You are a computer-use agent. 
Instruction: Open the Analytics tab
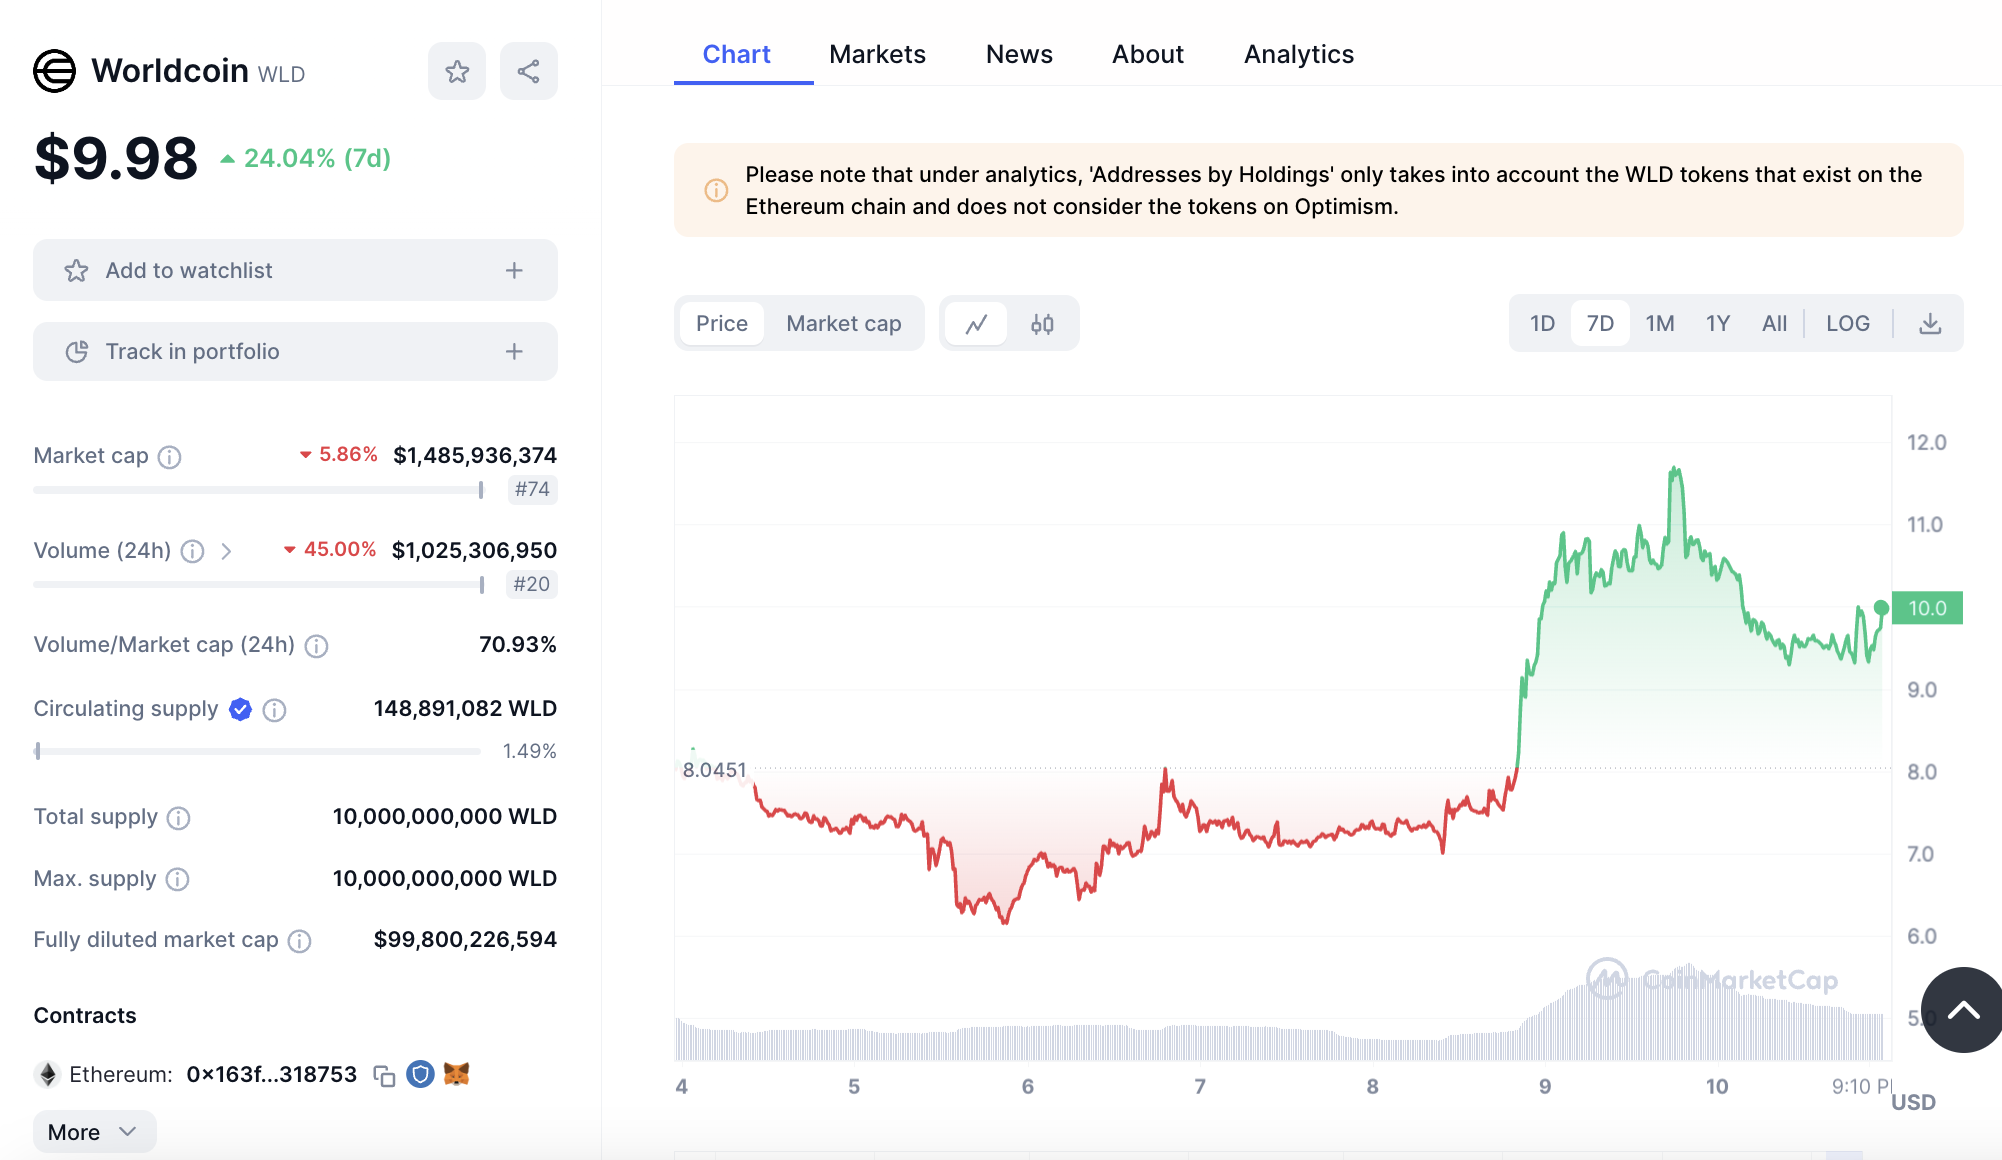point(1298,54)
